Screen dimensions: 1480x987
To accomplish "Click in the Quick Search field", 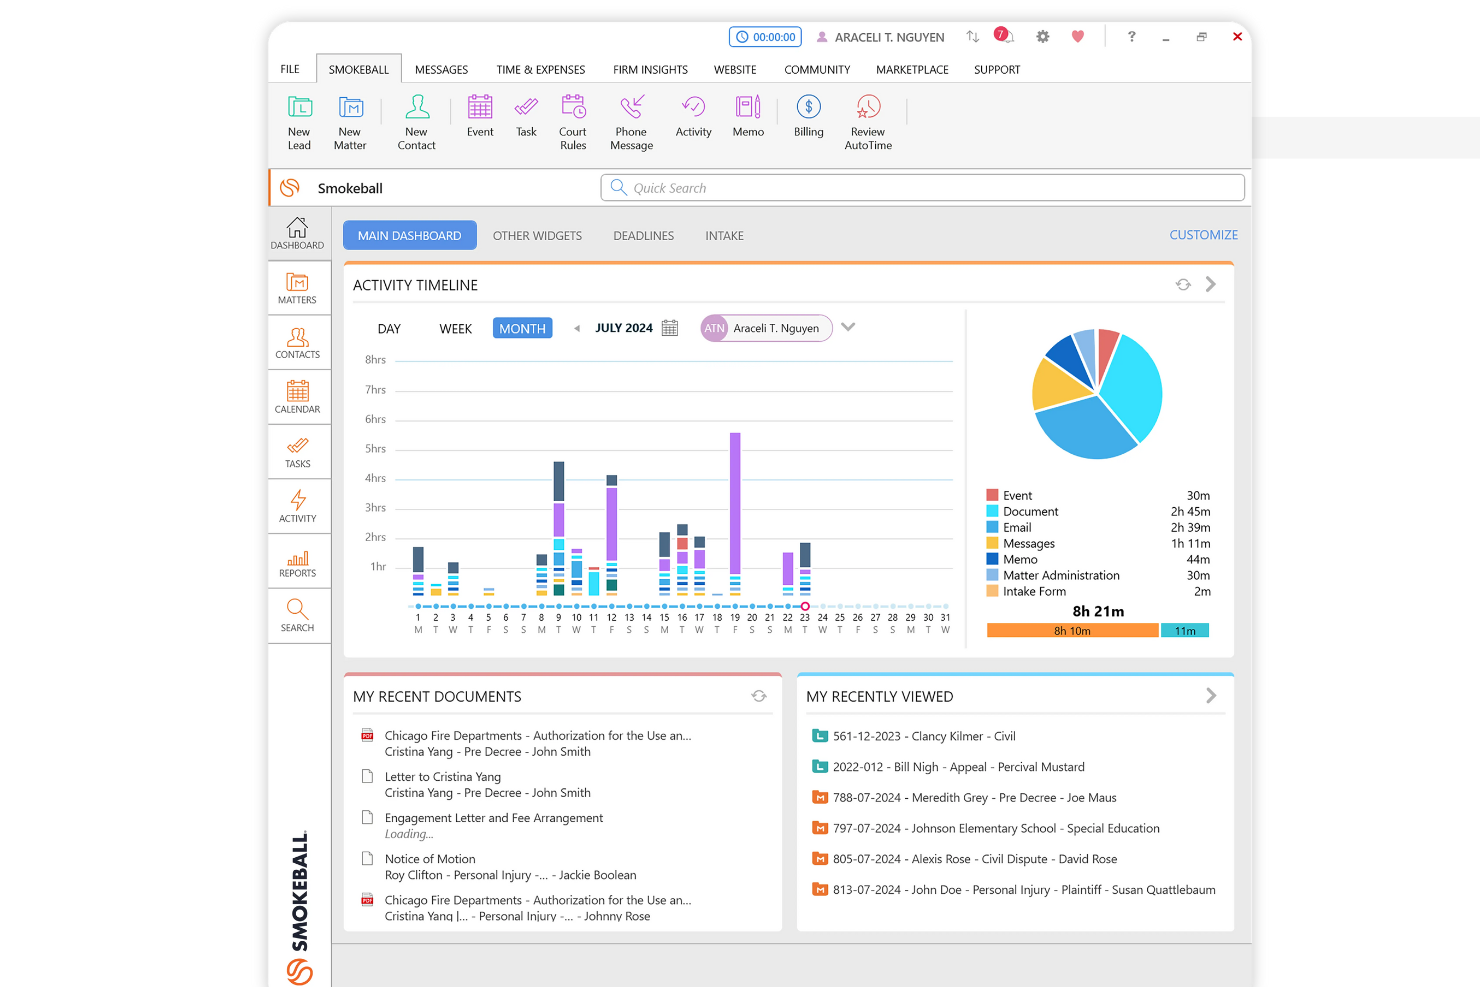I will click(922, 188).
